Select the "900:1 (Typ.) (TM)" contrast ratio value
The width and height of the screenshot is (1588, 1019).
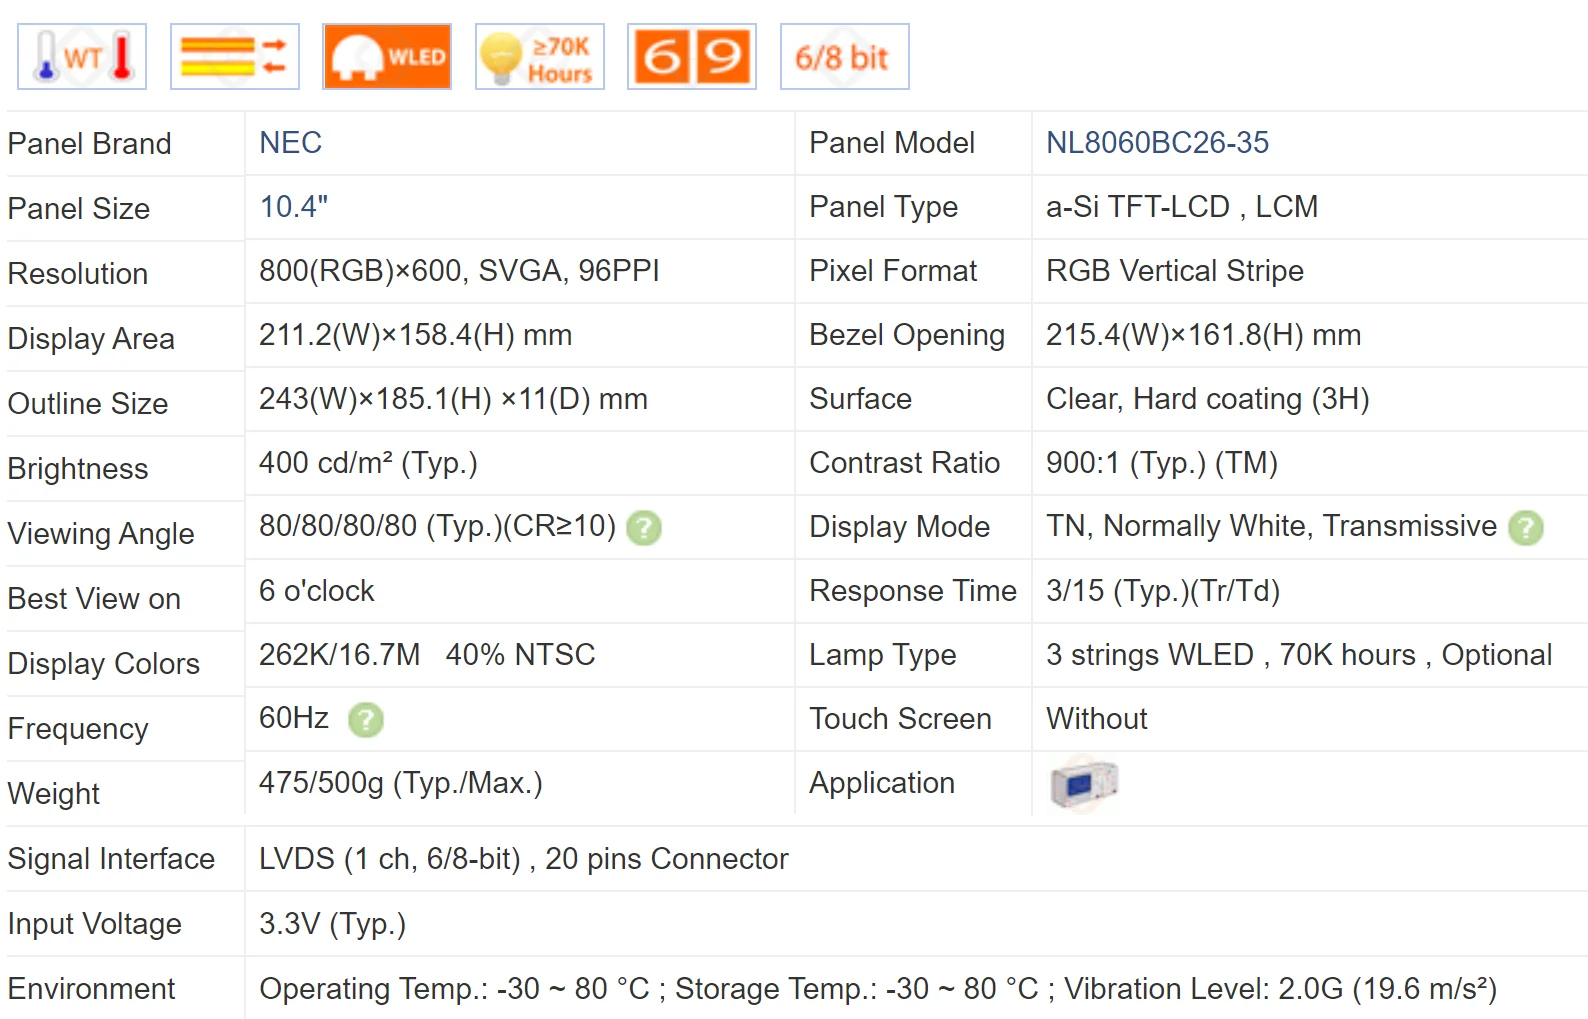(1162, 463)
